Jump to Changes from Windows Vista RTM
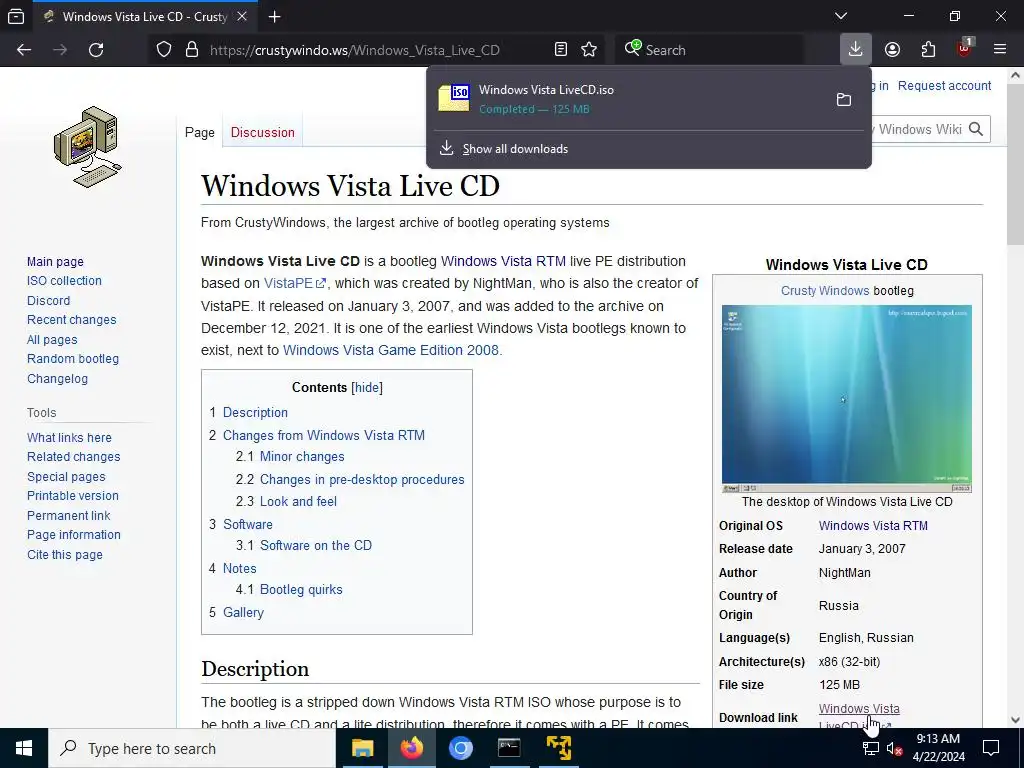This screenshot has width=1024, height=768. 317,436
